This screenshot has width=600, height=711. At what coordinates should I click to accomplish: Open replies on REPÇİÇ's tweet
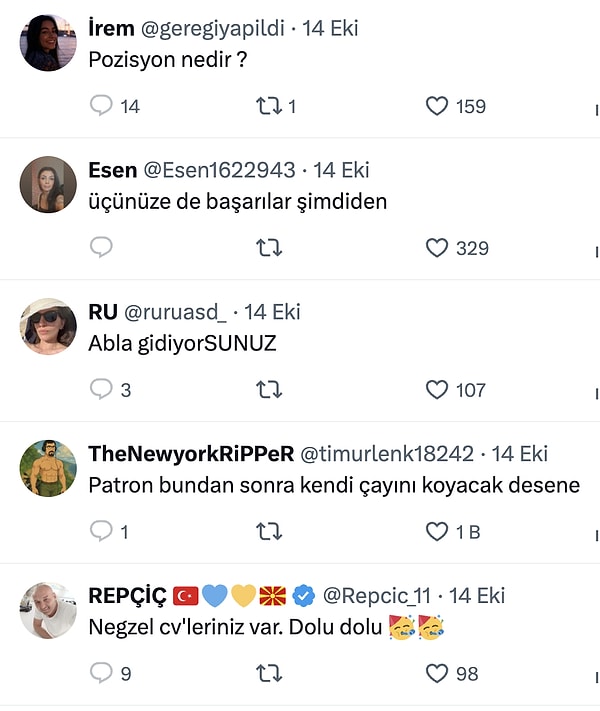pos(102,674)
